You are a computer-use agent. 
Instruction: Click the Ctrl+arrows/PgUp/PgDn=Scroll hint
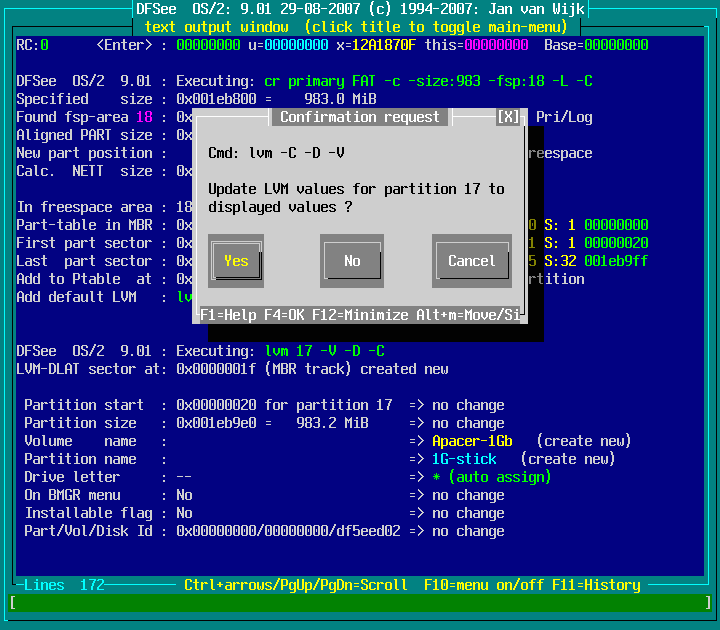(x=295, y=585)
